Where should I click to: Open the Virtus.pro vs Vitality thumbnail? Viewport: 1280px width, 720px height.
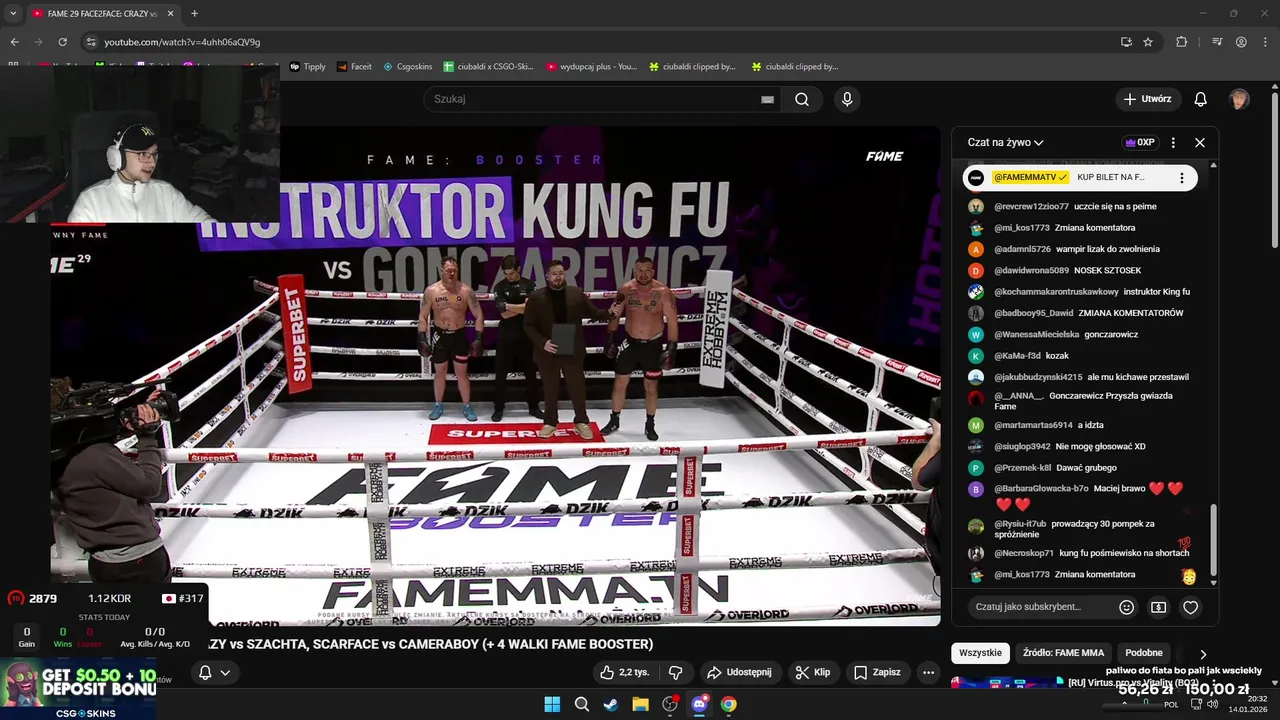(1007, 683)
